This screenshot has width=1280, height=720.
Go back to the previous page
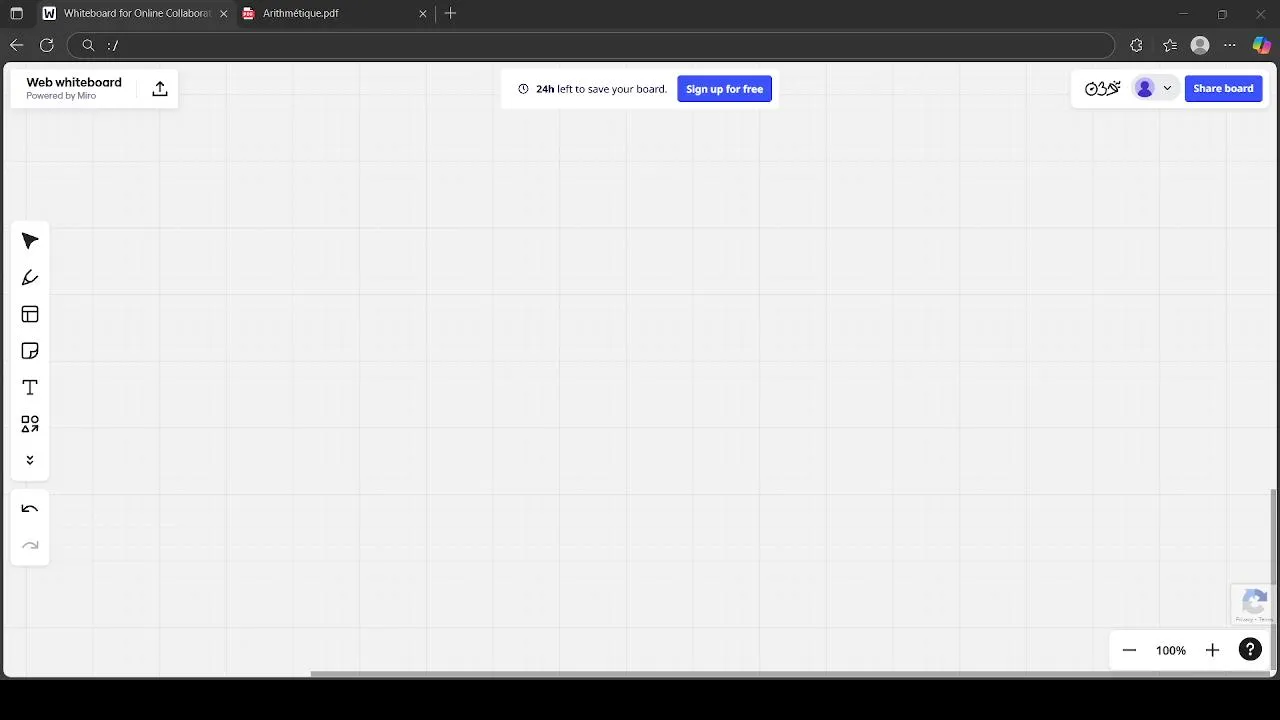tap(16, 45)
